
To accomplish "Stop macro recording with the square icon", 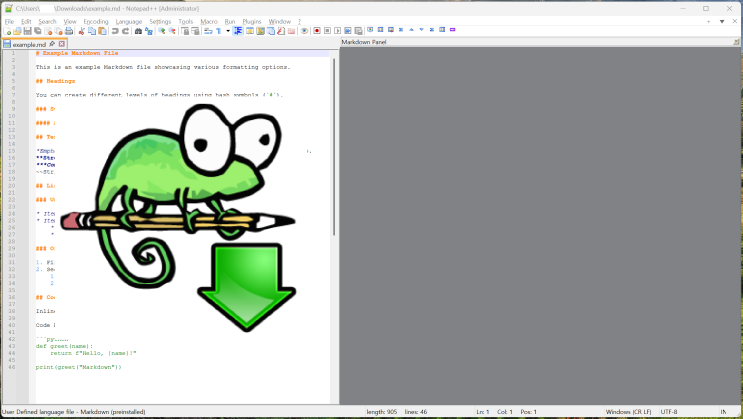I will coord(327,31).
